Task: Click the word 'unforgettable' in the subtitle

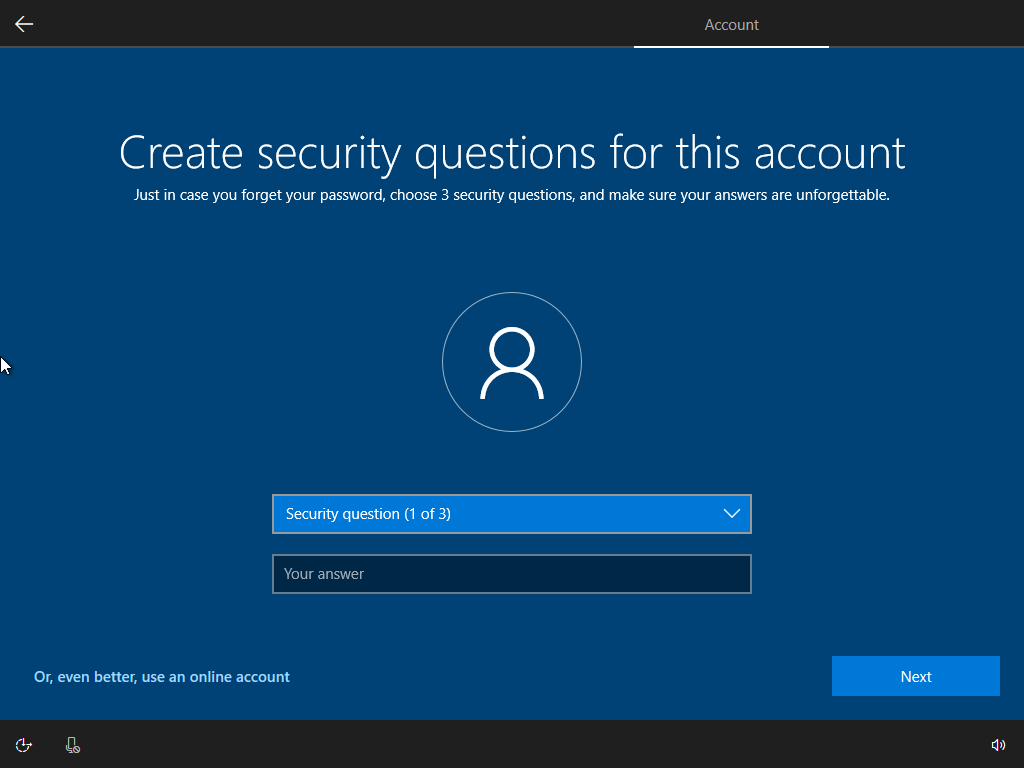Action: click(x=842, y=196)
